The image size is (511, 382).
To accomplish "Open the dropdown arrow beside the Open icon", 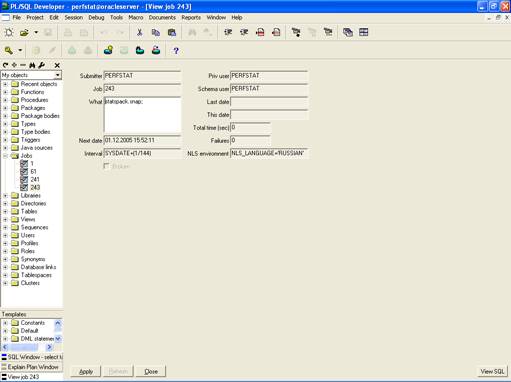I will coord(36,32).
